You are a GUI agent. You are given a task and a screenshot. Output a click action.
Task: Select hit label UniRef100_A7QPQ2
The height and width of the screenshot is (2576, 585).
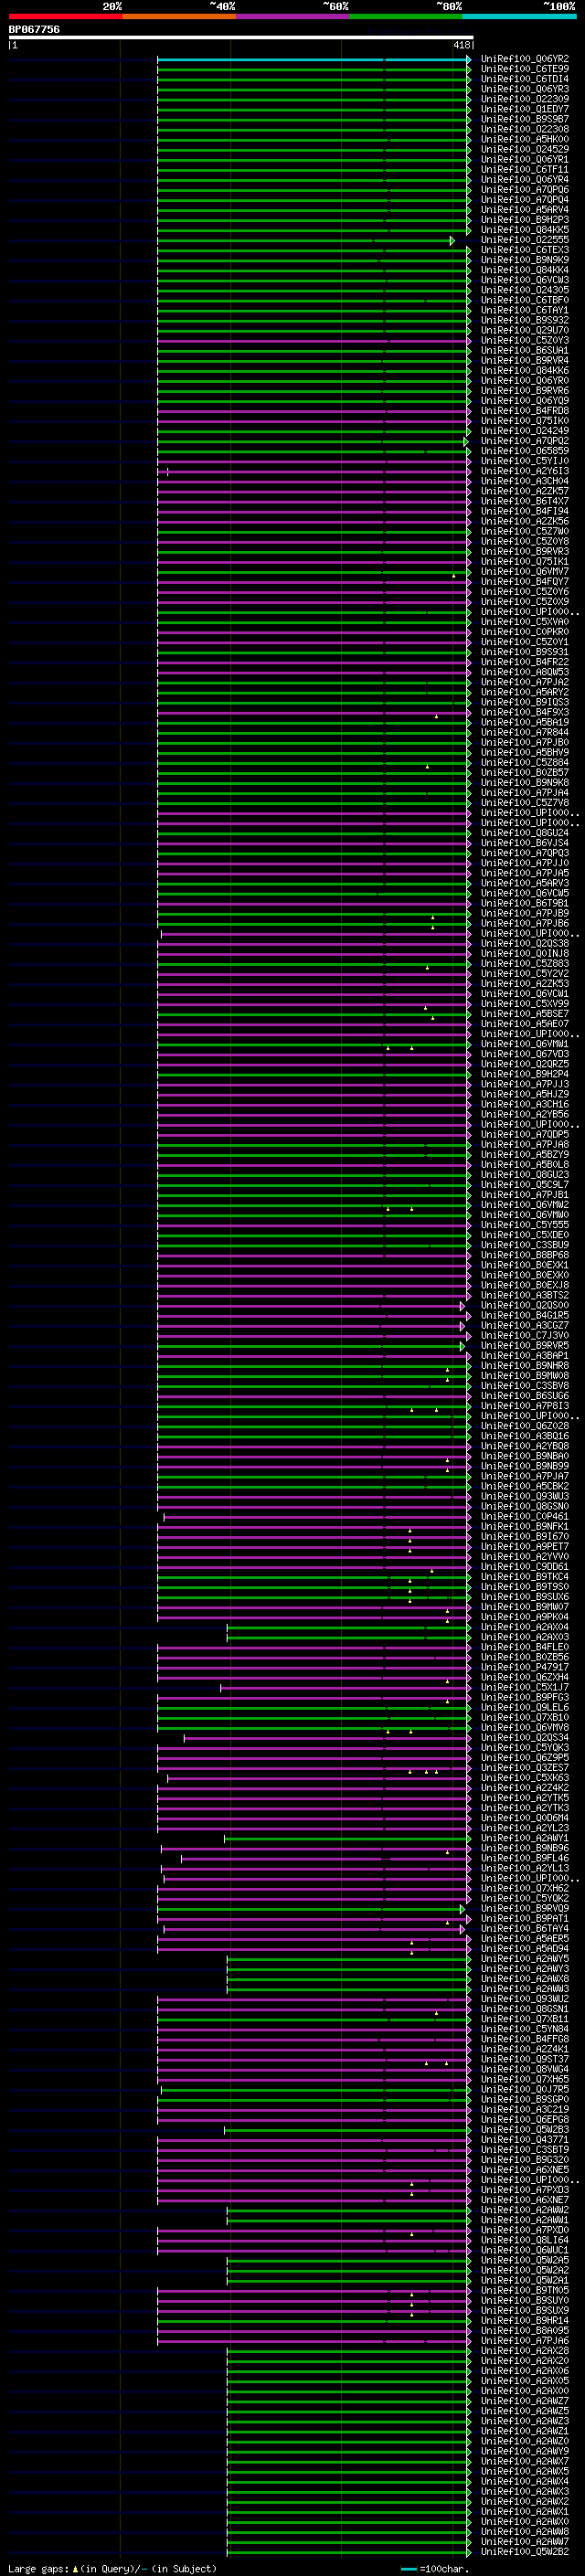coord(525,441)
